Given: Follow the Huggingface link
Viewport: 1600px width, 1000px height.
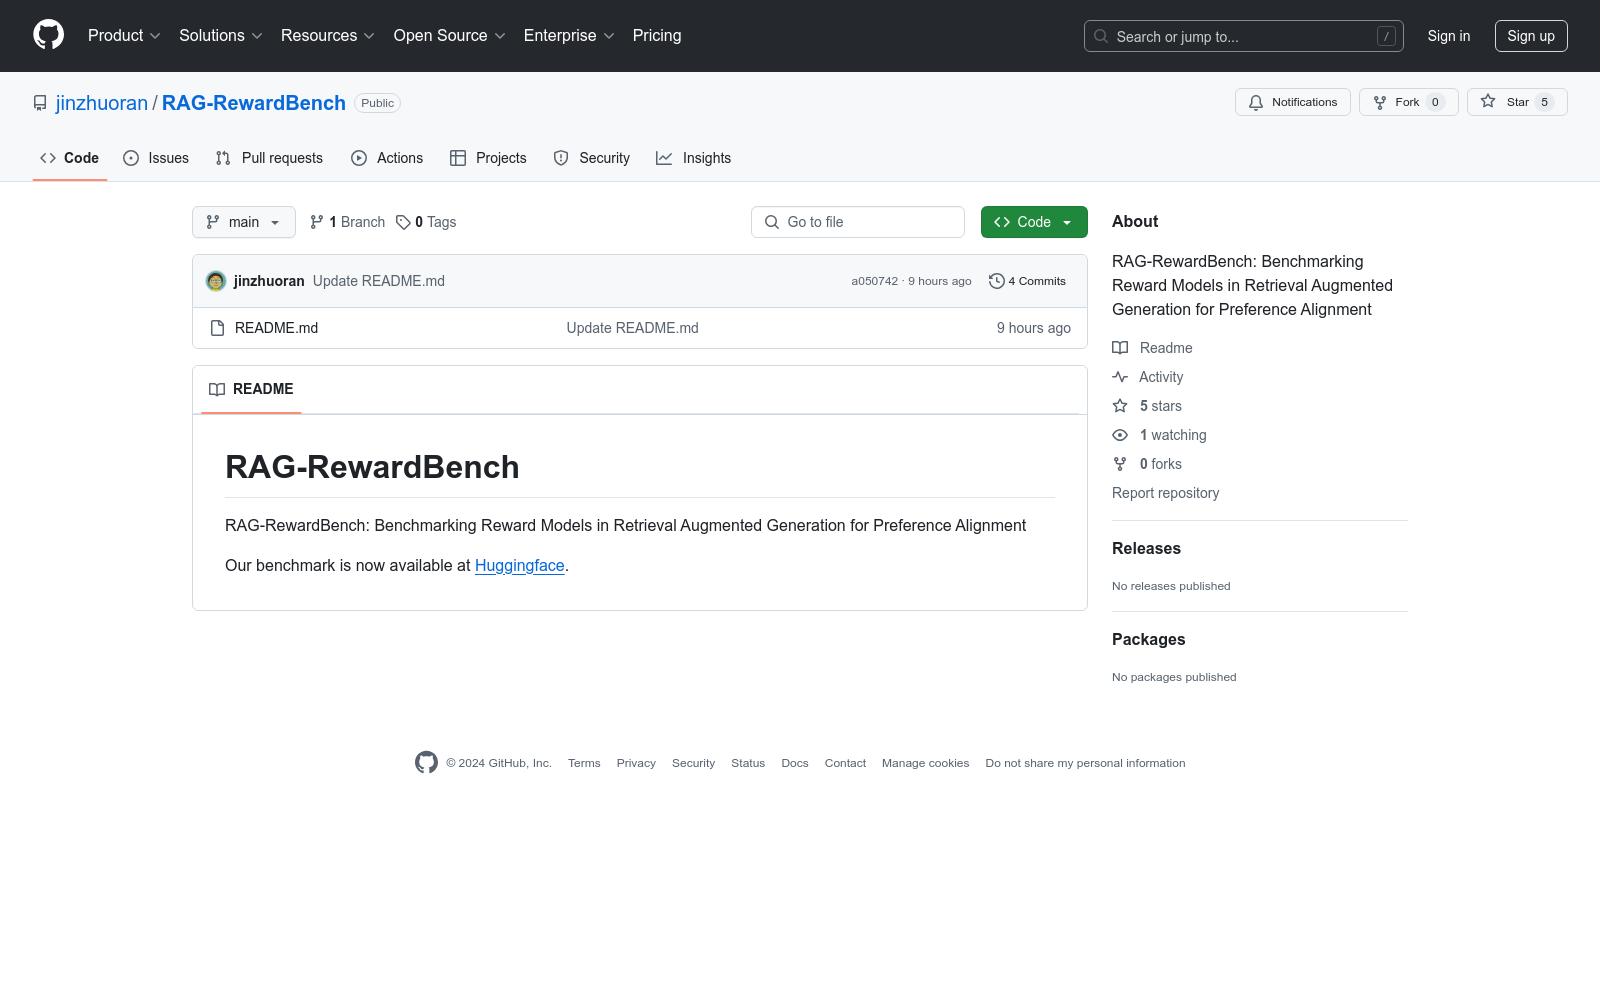Looking at the screenshot, I should tap(520, 565).
